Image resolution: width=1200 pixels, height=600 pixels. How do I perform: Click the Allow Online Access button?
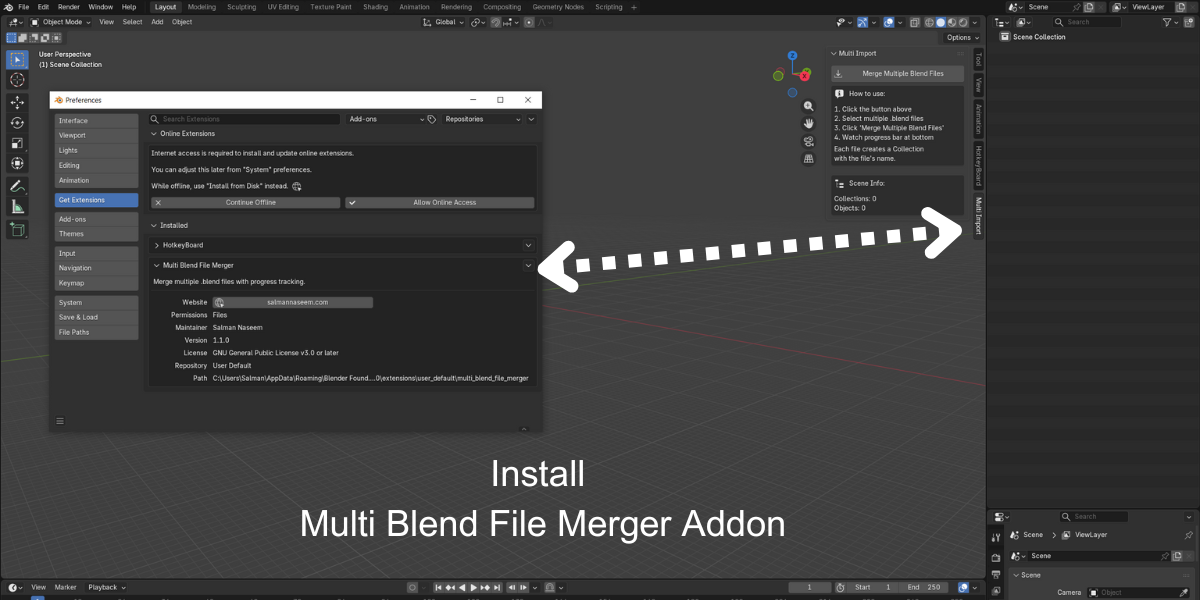[x=440, y=202]
